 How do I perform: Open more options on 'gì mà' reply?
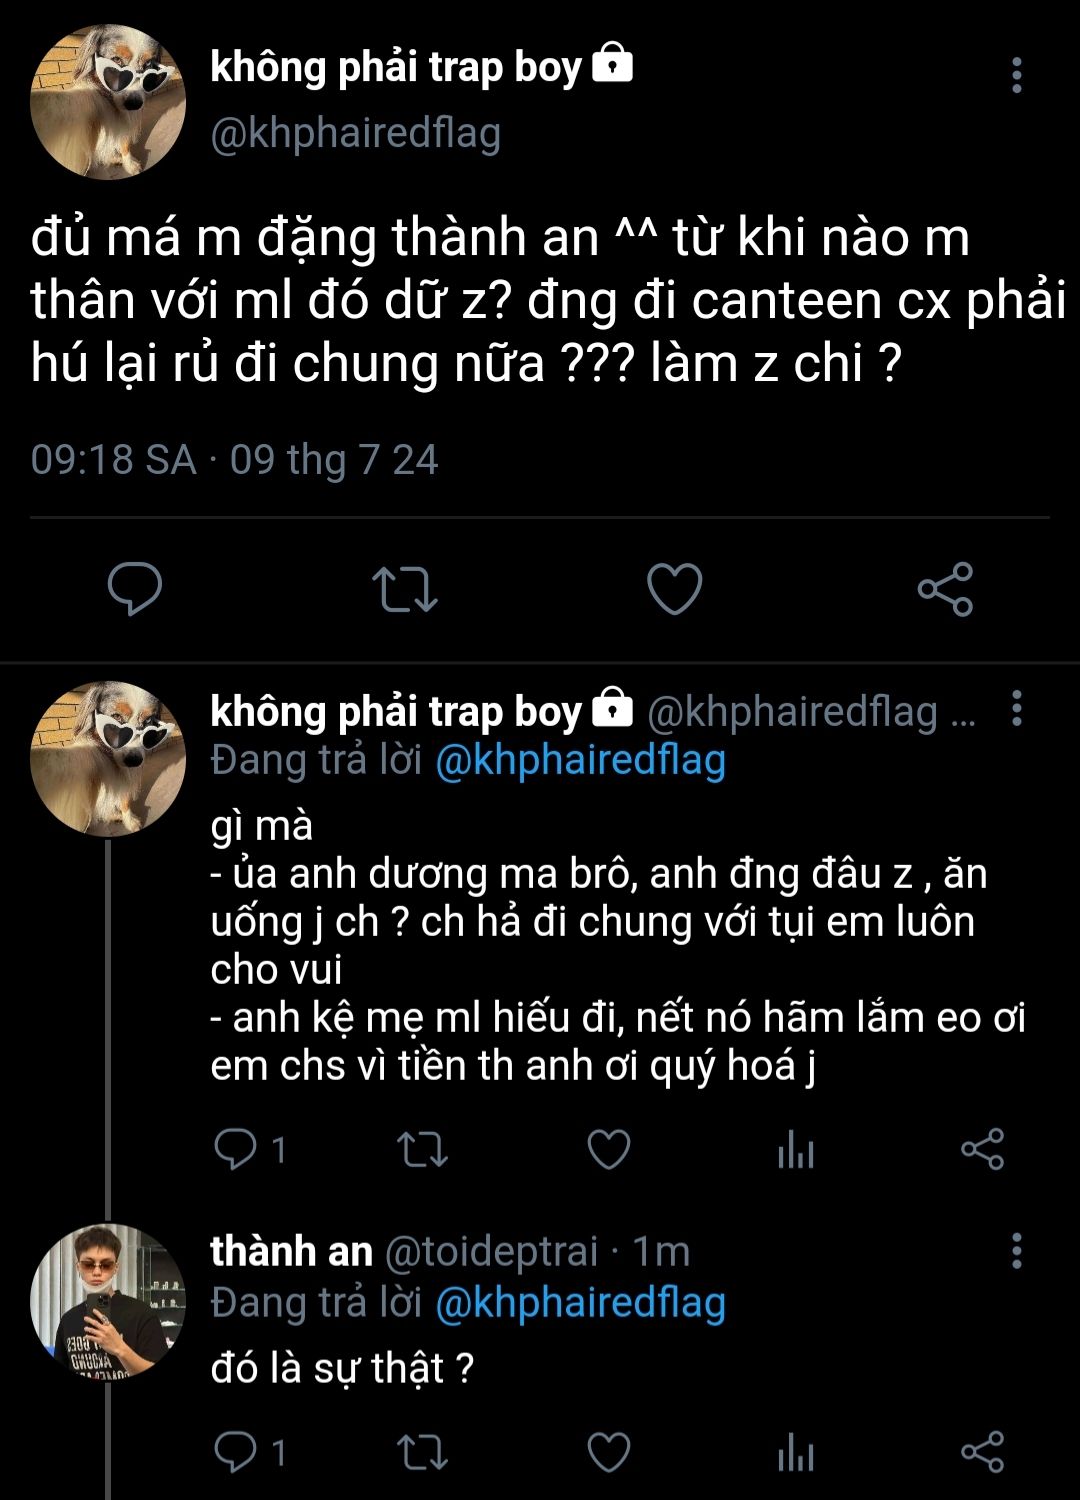pyautogui.click(x=1017, y=708)
